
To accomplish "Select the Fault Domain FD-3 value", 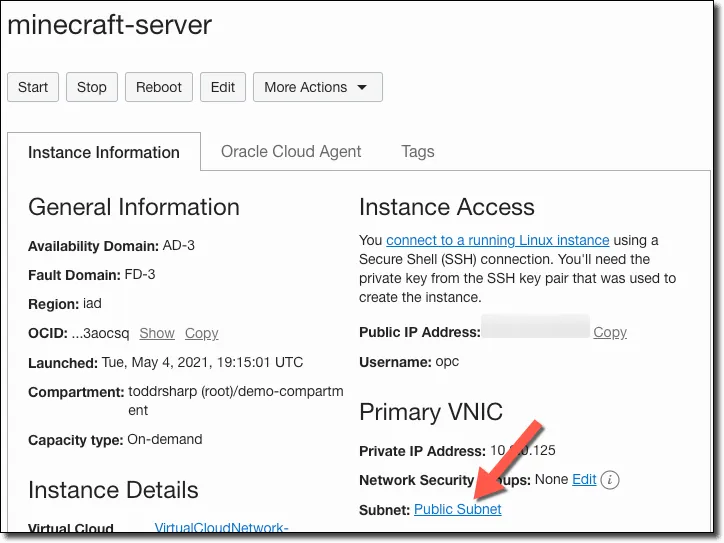I will pyautogui.click(x=140, y=274).
